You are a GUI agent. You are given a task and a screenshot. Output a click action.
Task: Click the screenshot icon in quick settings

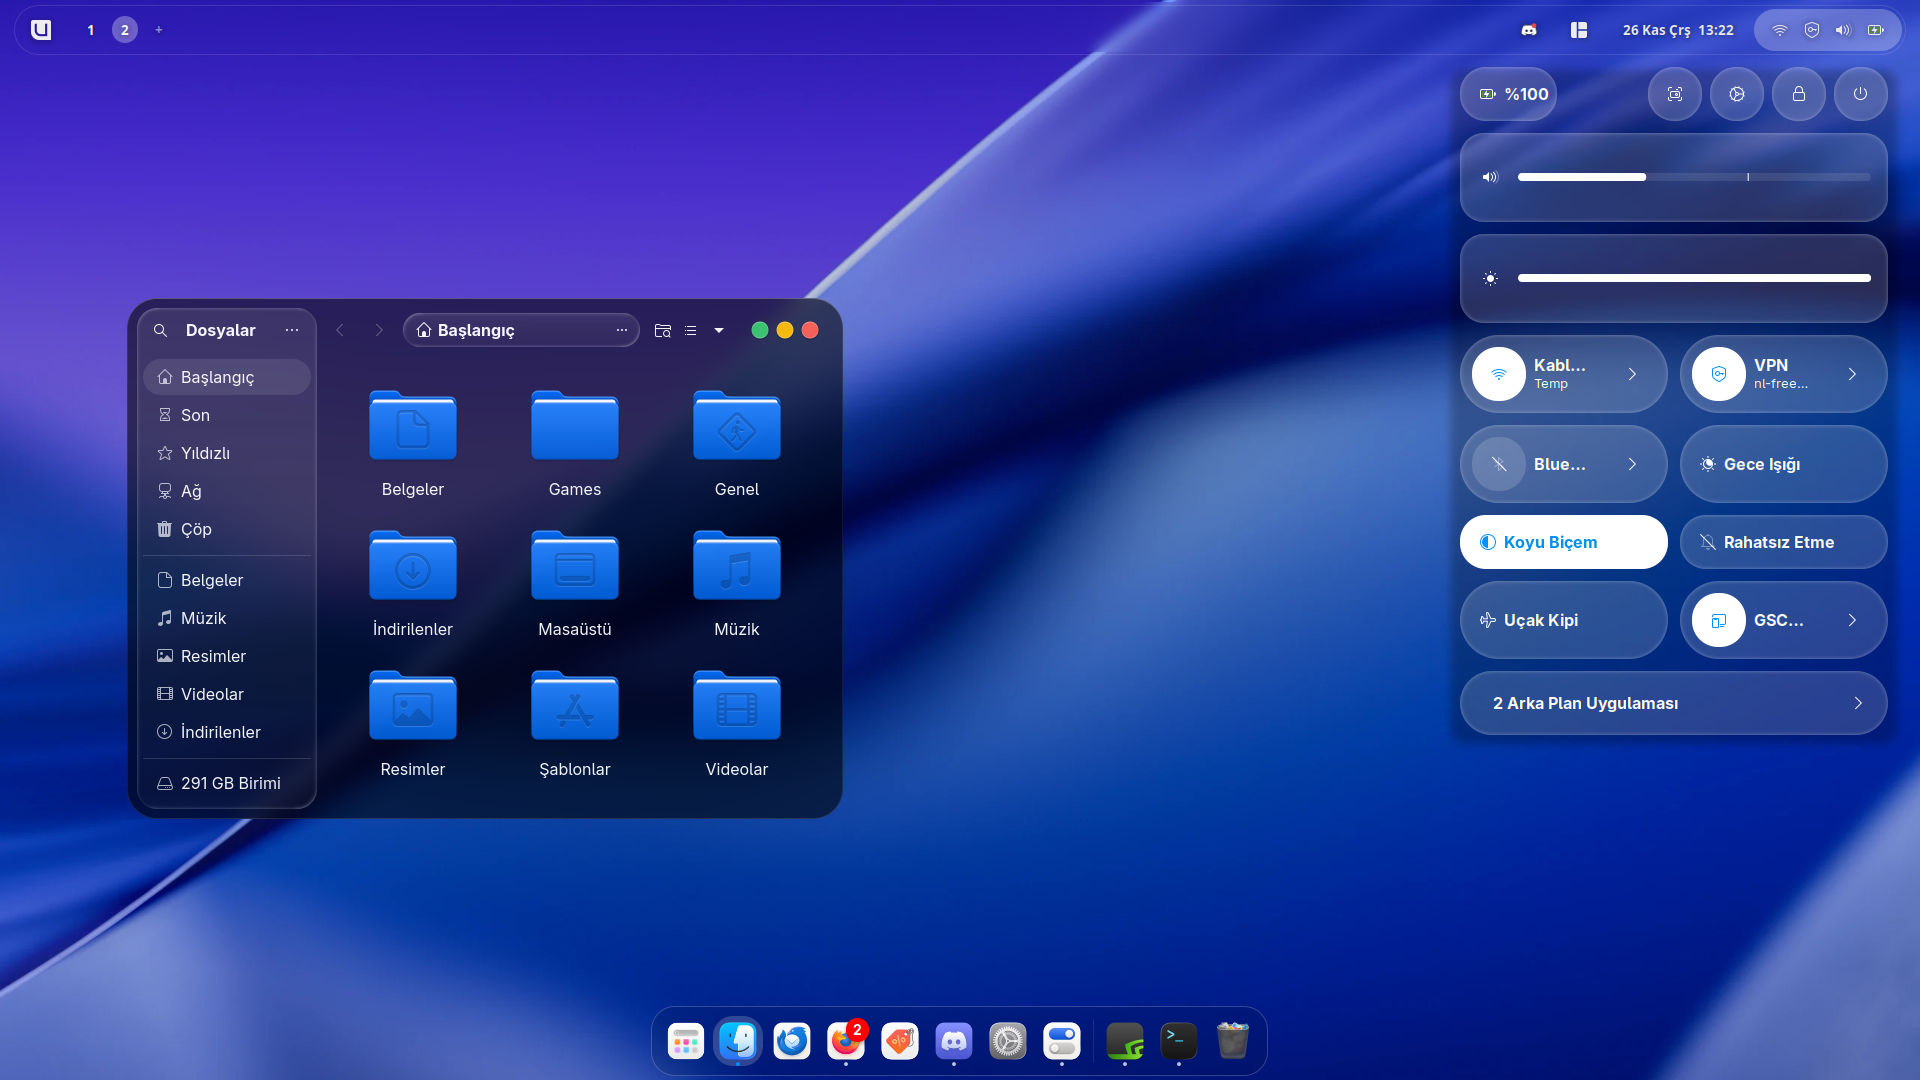click(1675, 94)
